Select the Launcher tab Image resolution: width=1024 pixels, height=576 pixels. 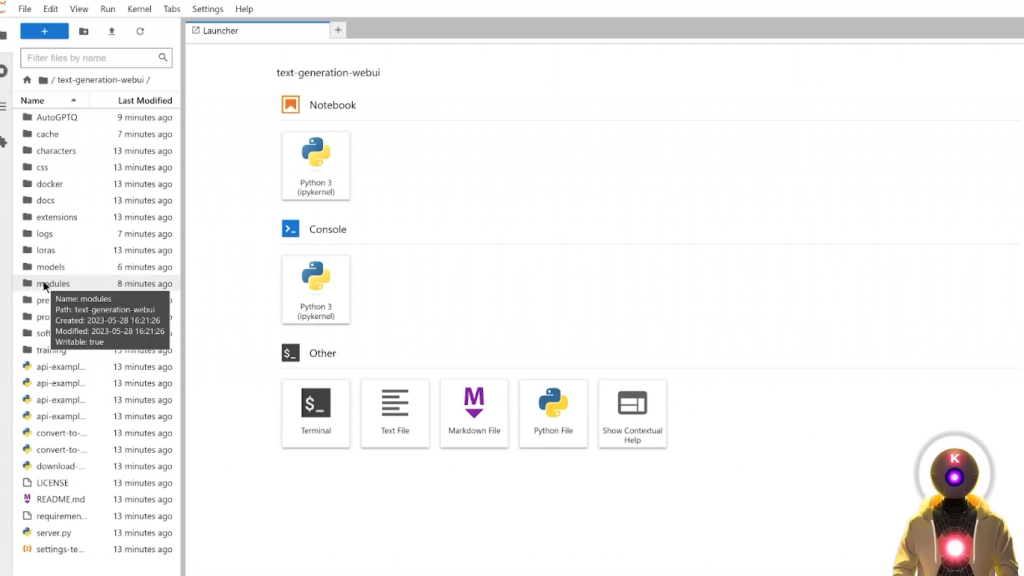(258, 31)
